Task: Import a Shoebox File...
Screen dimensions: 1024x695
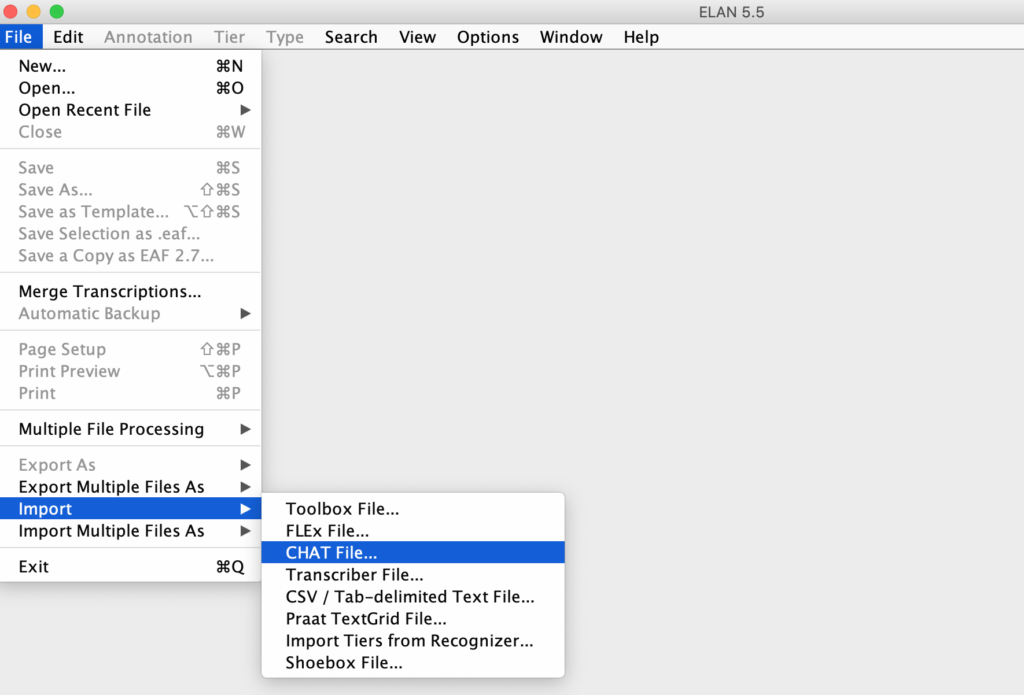Action: tap(413, 663)
